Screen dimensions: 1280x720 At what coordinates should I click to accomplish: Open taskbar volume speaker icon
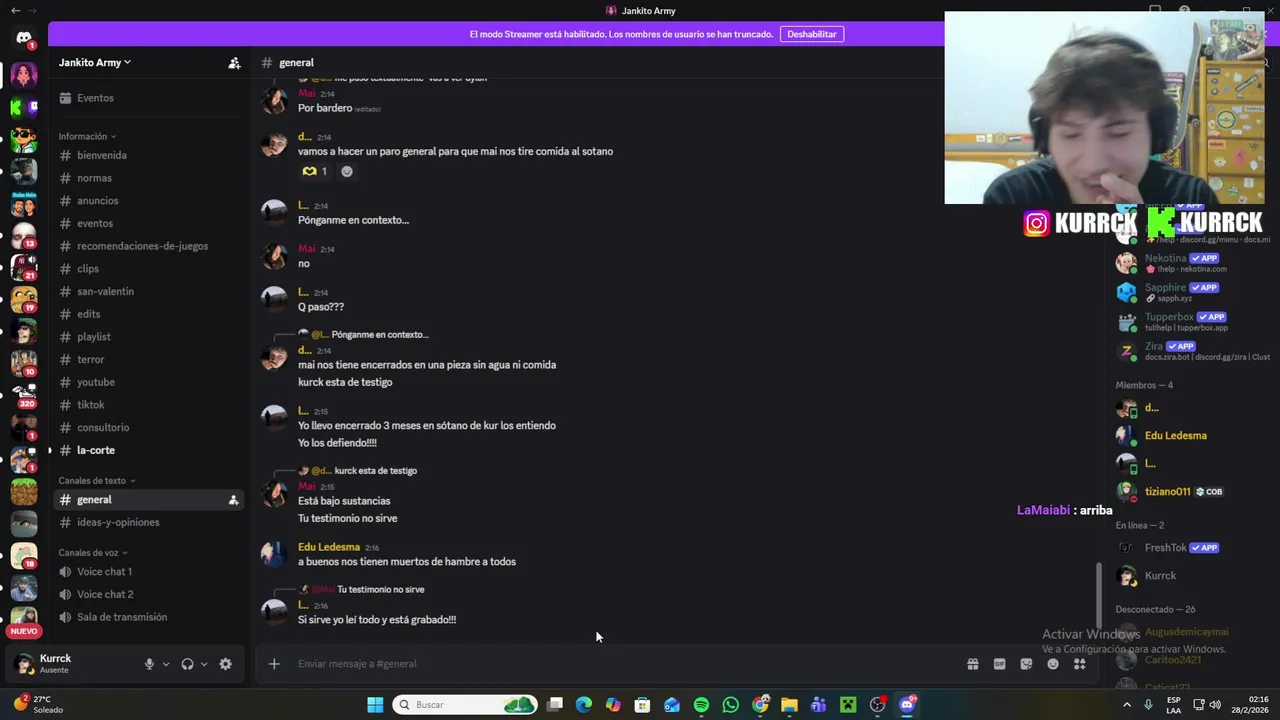(x=1215, y=705)
